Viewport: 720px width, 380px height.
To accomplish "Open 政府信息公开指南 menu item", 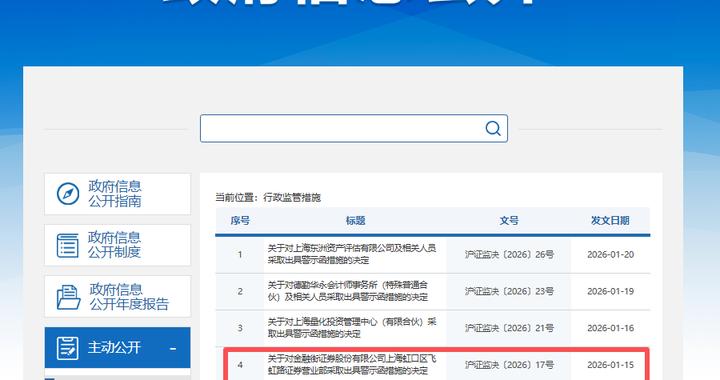I will coord(118,194).
